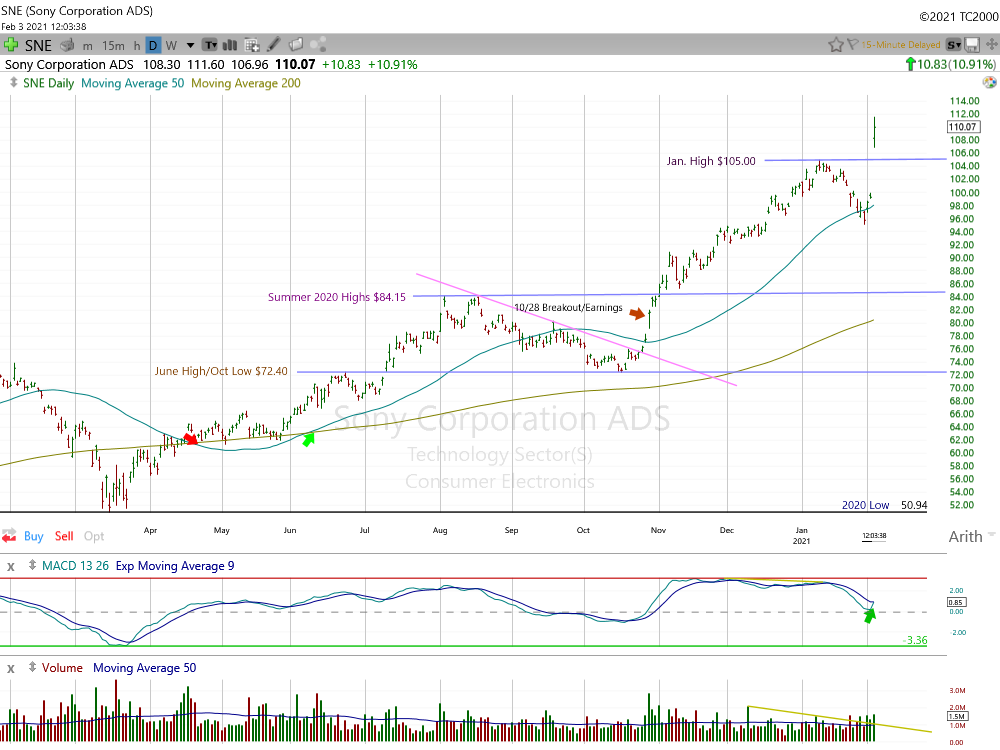Screen dimensions: 1000x750
Task: Click the Volume pane reorder arrows
Action: (x=32, y=667)
